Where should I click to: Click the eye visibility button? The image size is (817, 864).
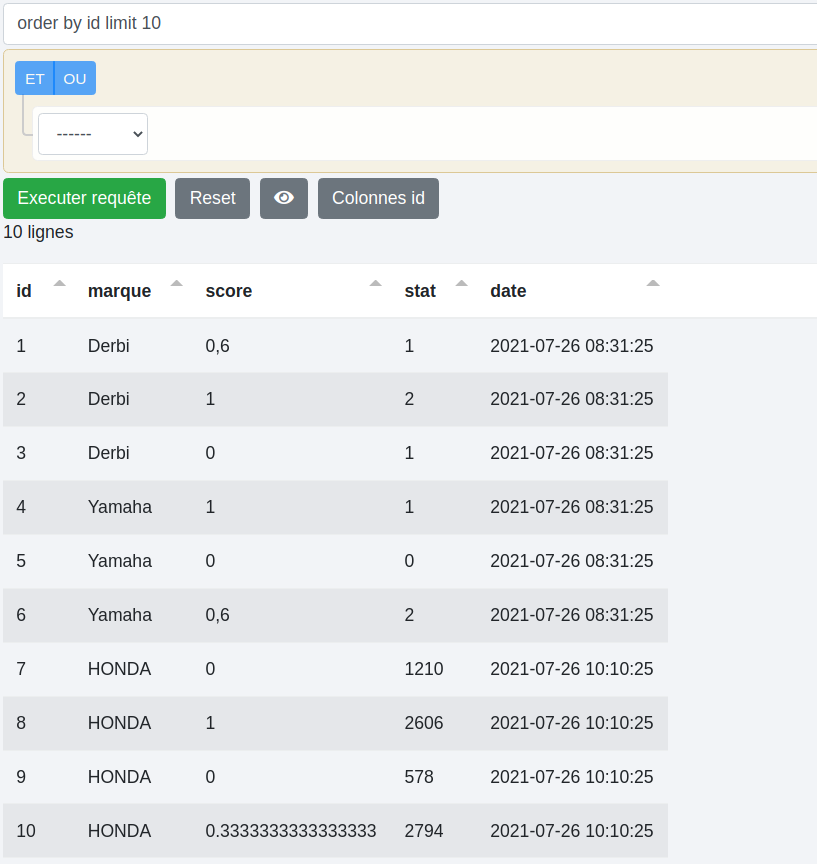[284, 198]
